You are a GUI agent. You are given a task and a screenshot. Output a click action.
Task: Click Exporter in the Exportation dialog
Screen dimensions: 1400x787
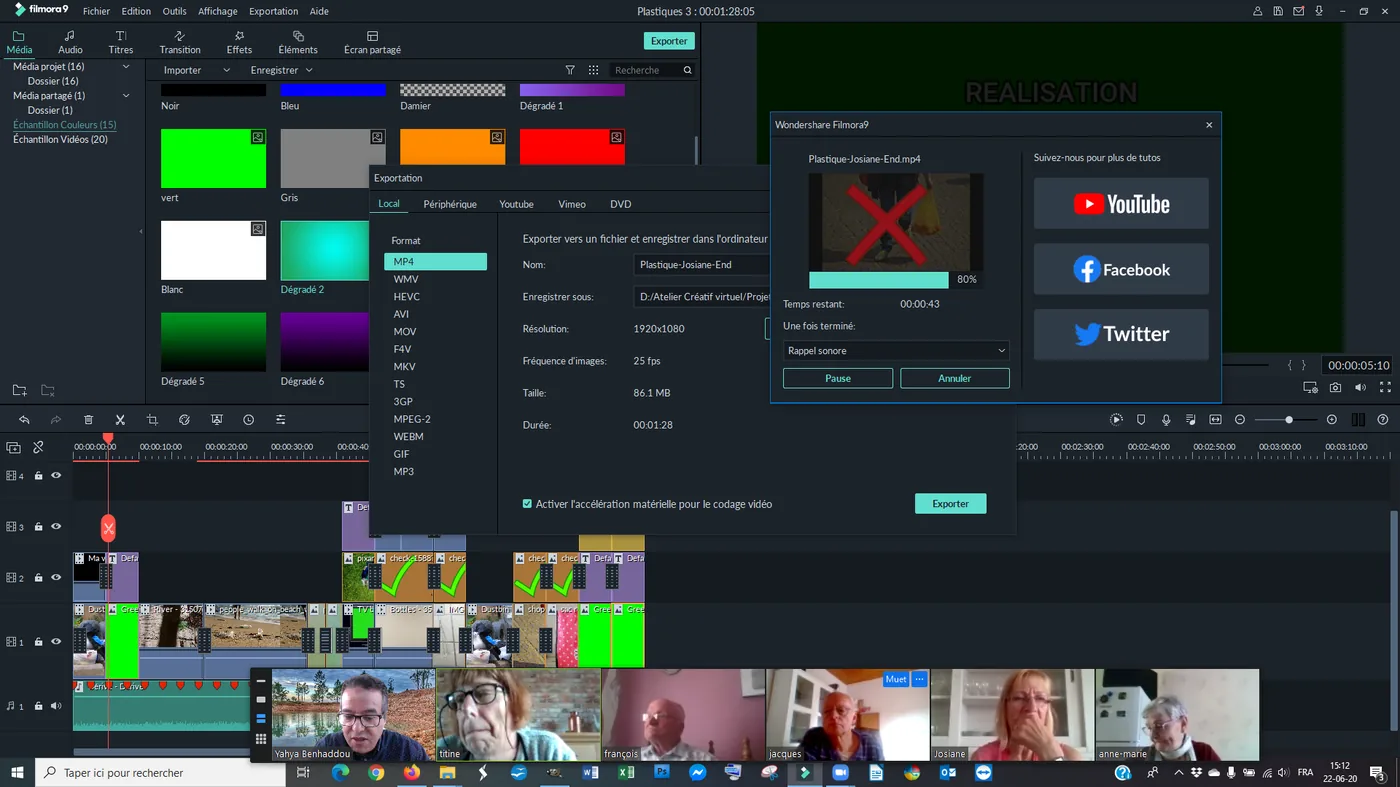click(951, 504)
